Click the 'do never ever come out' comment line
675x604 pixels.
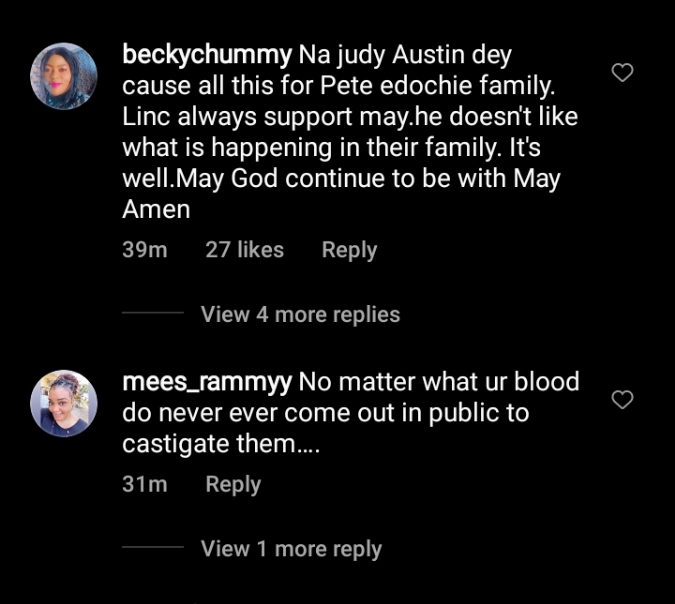point(325,413)
